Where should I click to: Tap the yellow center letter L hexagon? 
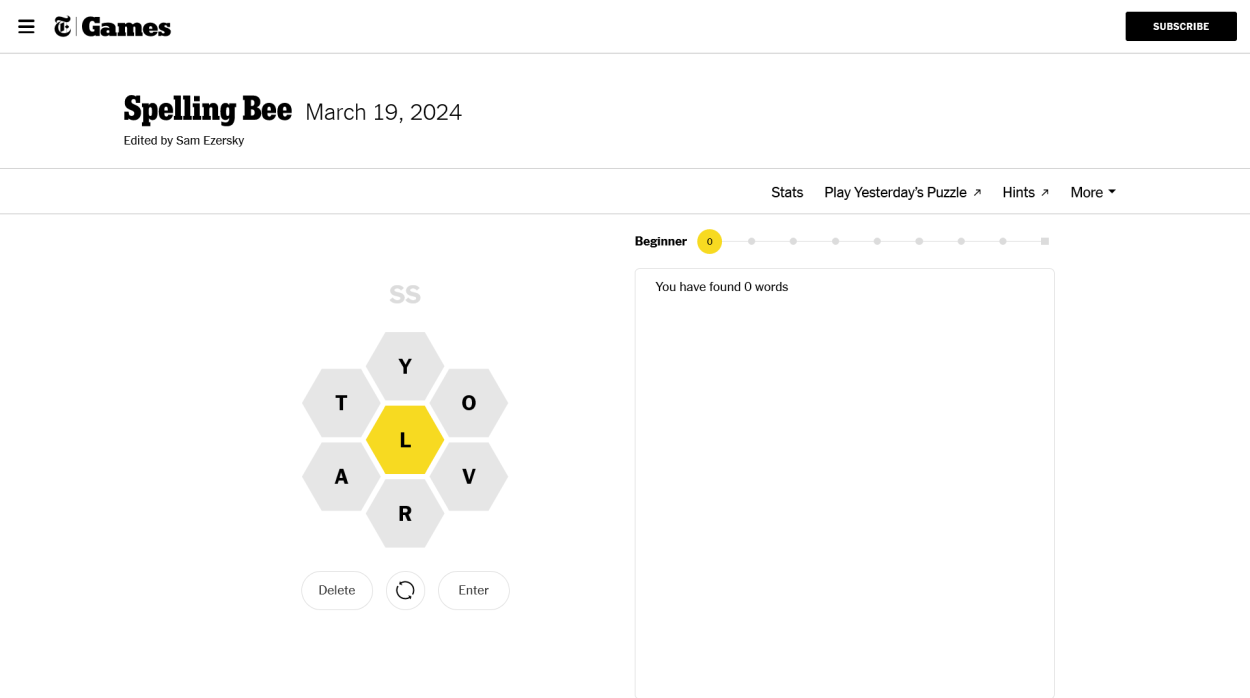(x=405, y=440)
